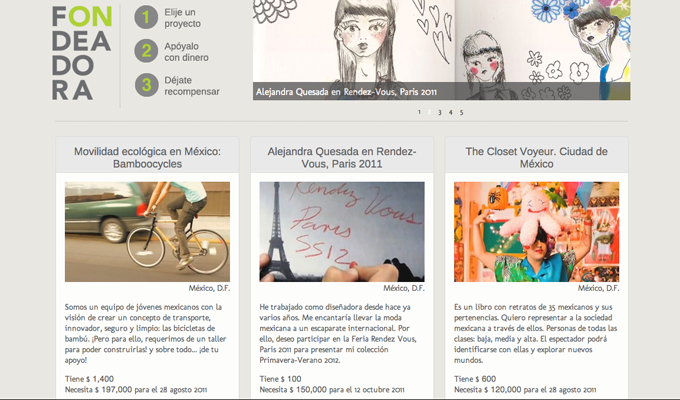Click Bamboocycles project description text
The image size is (680, 400).
[146, 333]
